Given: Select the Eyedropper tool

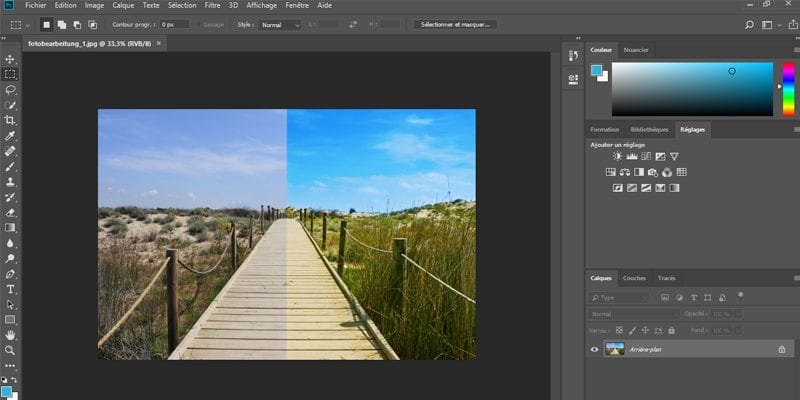Looking at the screenshot, I should coord(10,136).
